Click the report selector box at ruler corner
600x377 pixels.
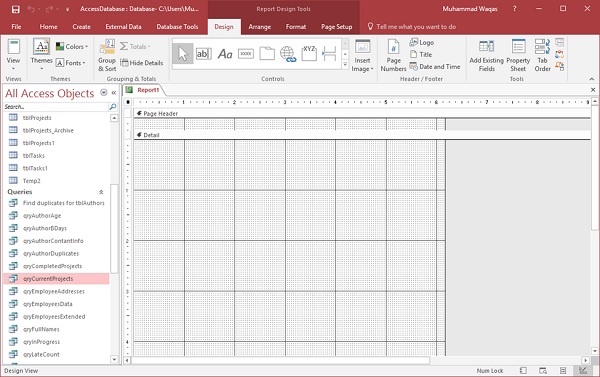(128, 102)
